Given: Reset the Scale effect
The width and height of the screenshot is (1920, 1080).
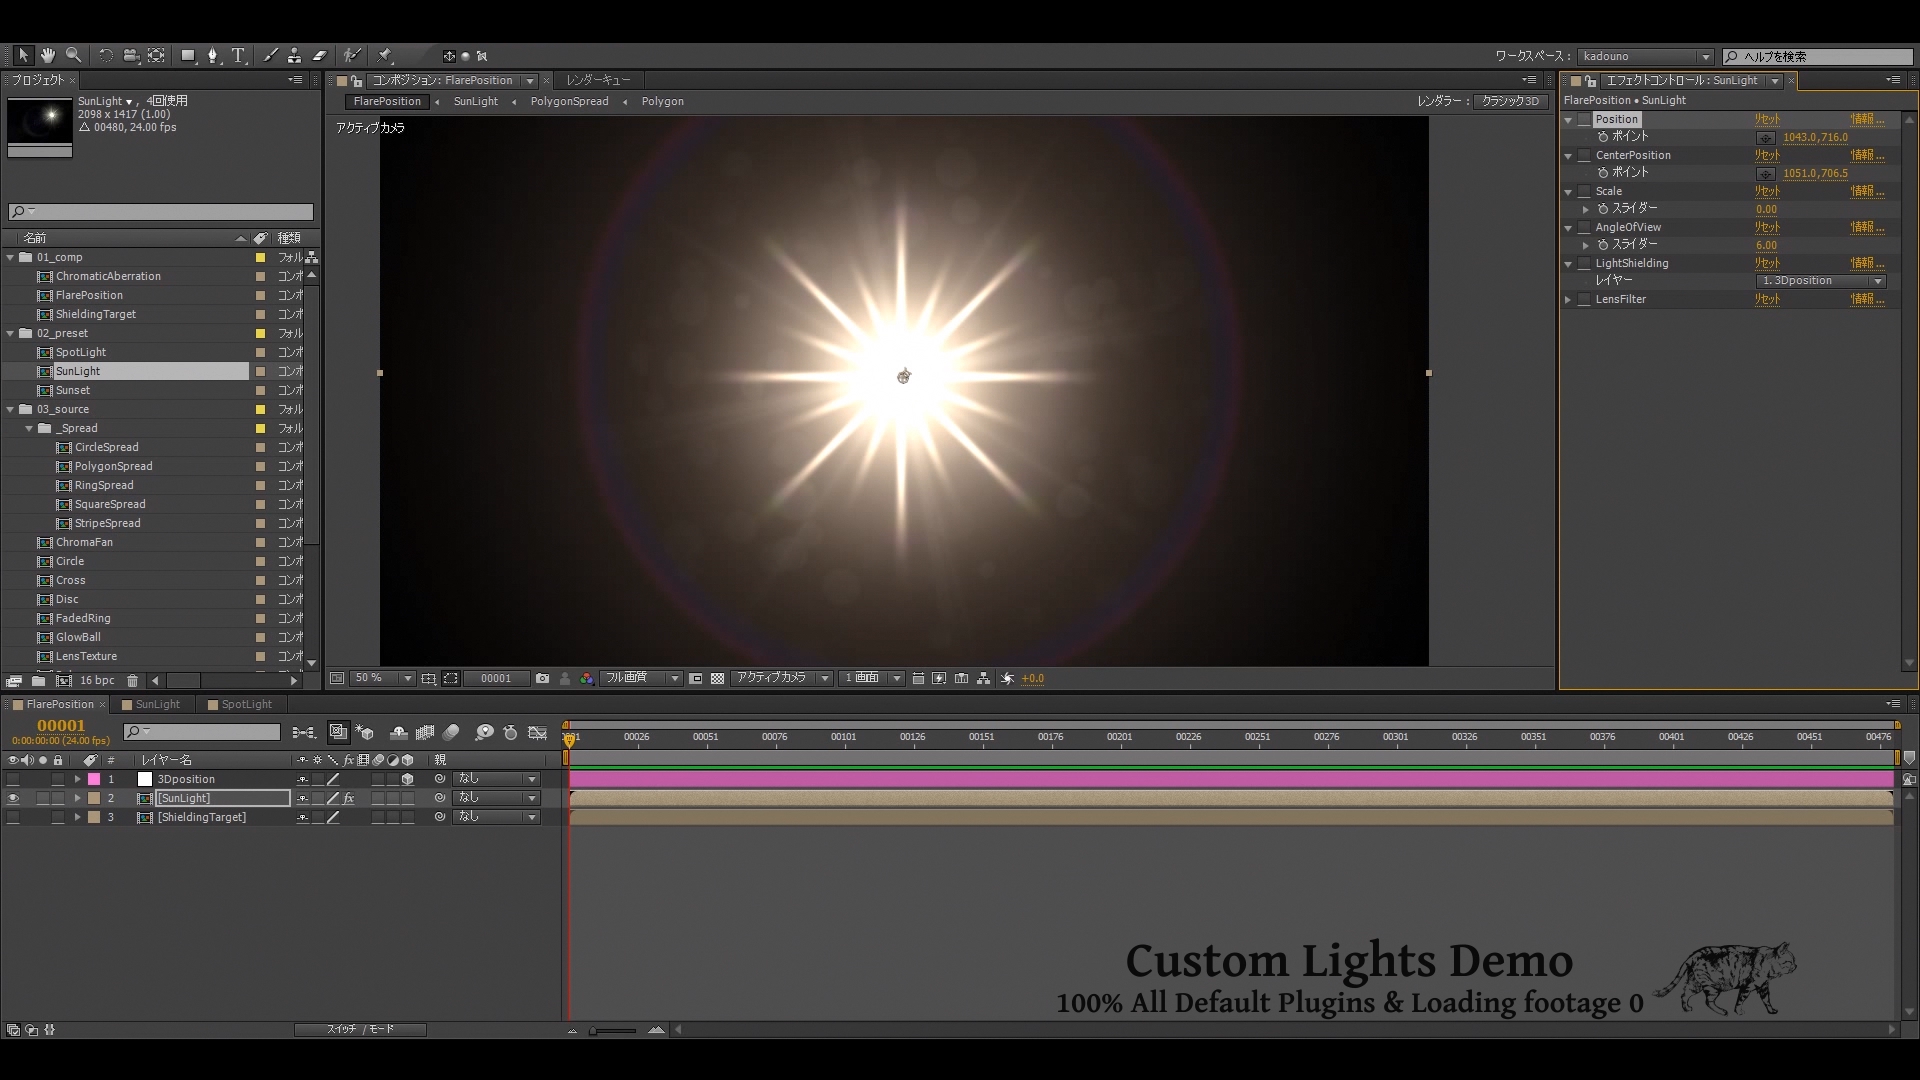Looking at the screenshot, I should click(1767, 191).
